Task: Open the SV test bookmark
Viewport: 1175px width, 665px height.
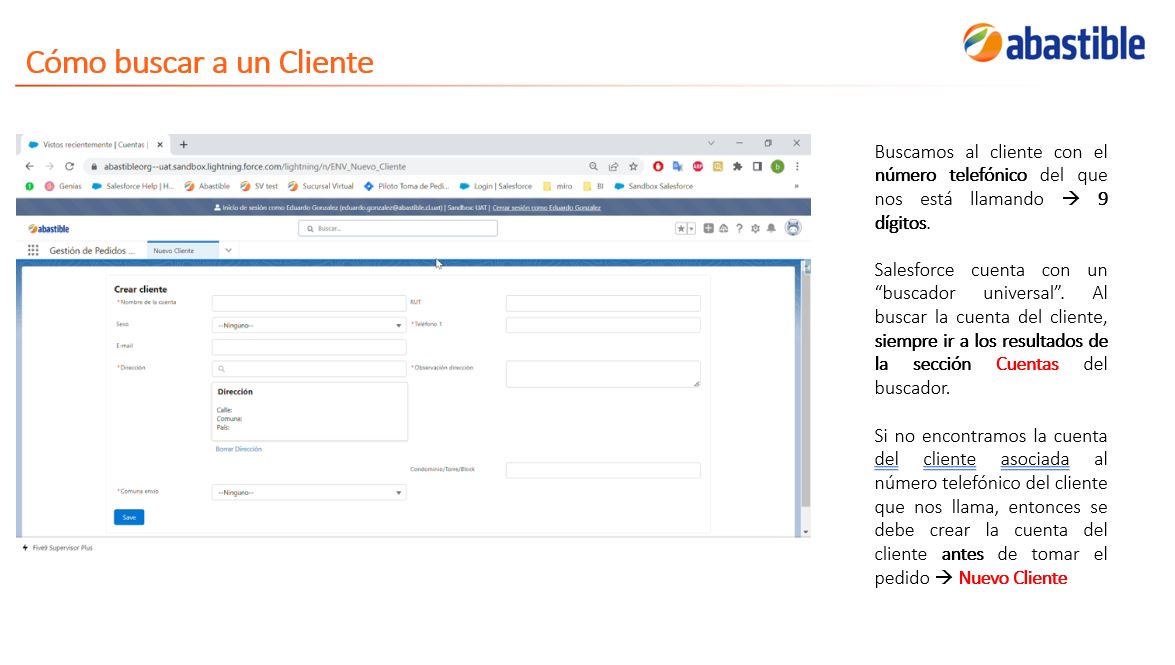Action: (x=259, y=186)
